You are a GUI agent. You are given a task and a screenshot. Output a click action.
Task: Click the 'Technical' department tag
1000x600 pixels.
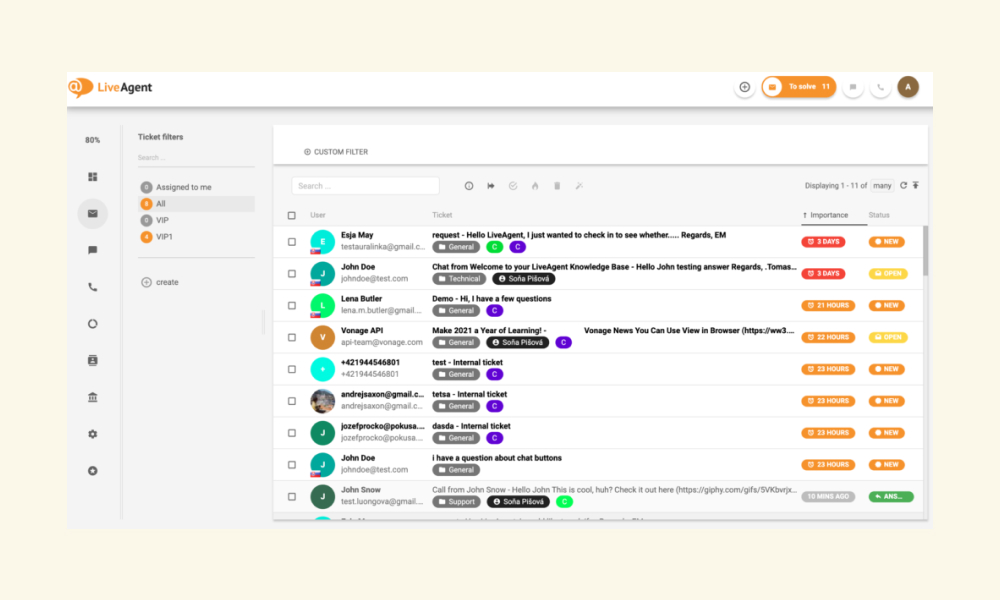[459, 279]
